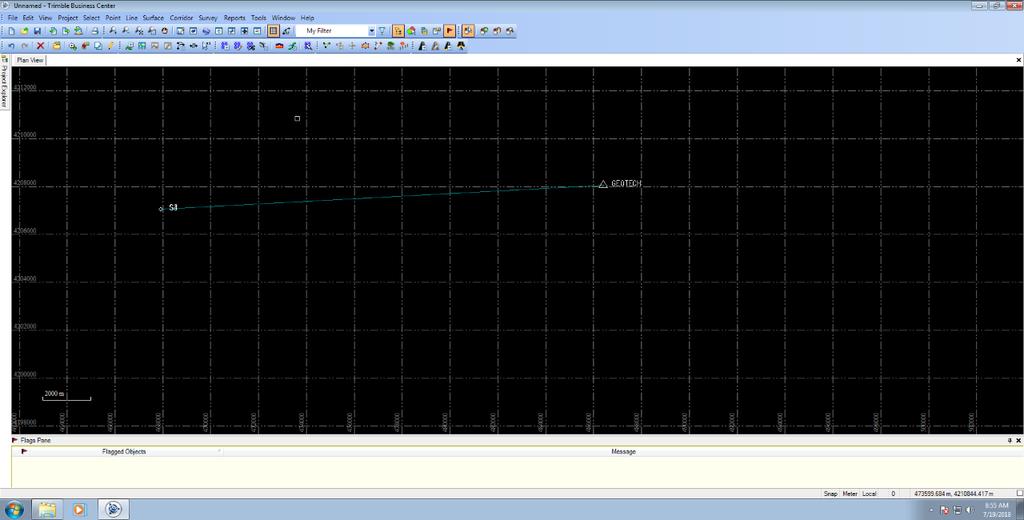
Task: Toggle the highlighted selection icon after the flag
Action: pos(468,31)
